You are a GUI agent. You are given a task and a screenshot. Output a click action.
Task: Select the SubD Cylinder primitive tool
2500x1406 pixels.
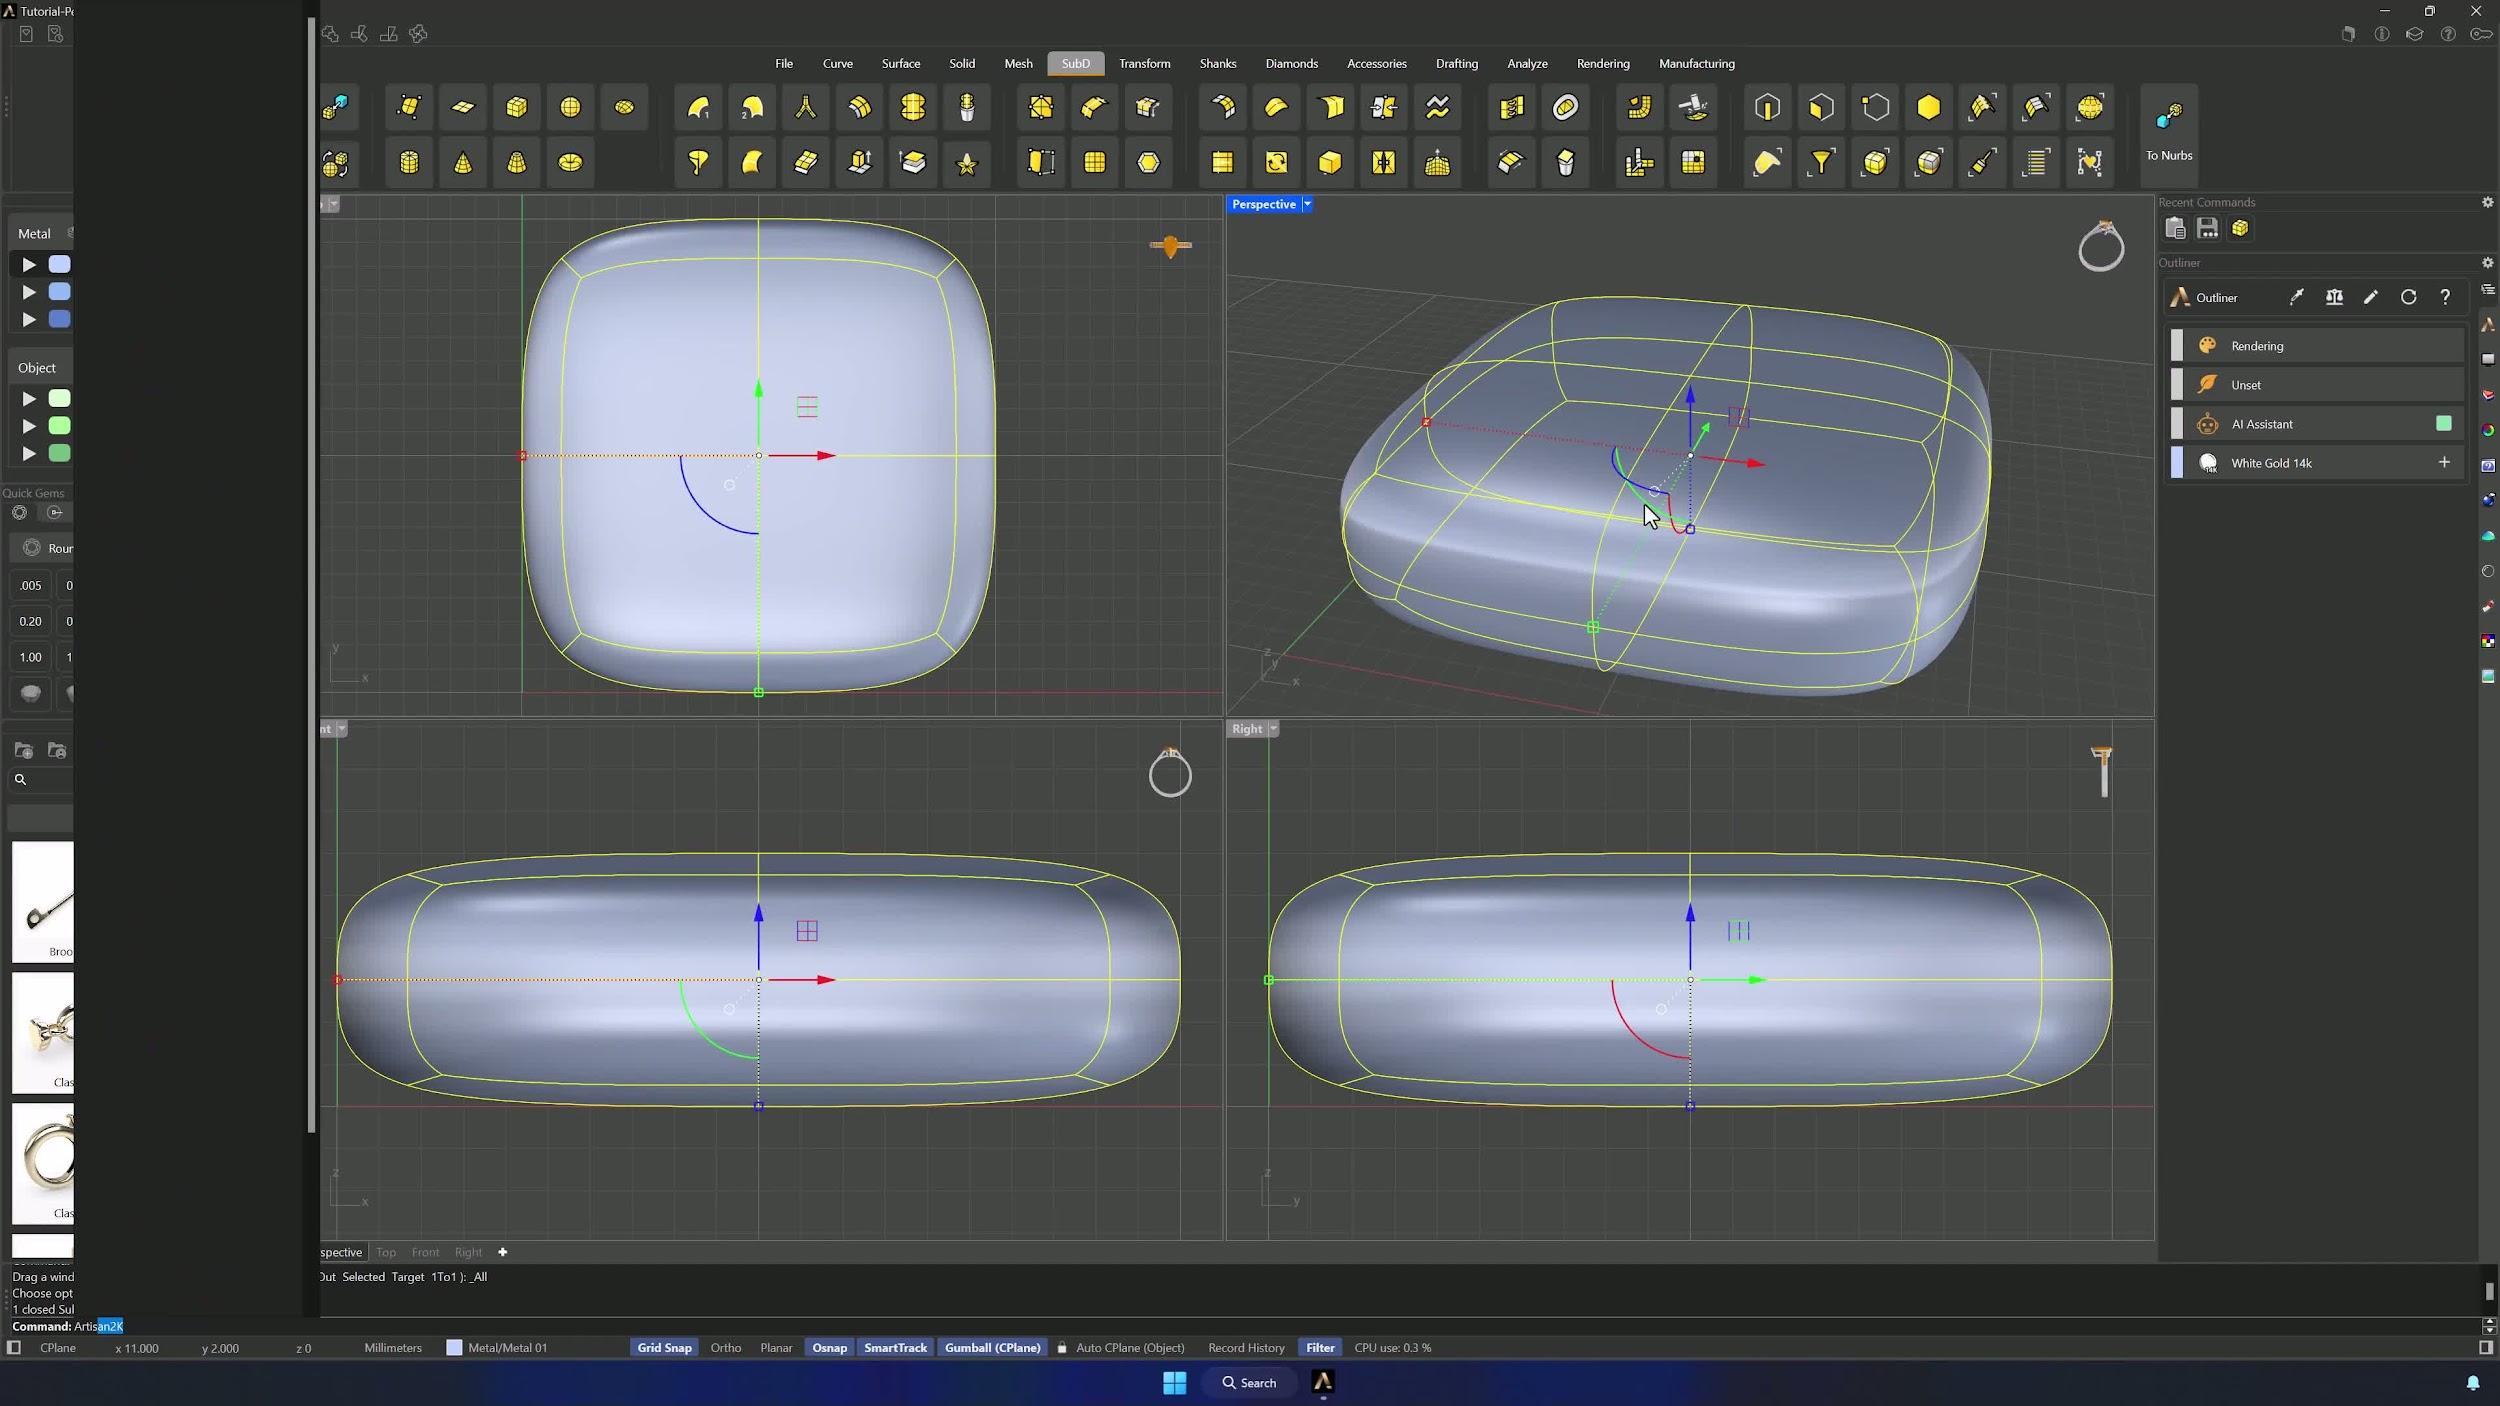coord(409,162)
